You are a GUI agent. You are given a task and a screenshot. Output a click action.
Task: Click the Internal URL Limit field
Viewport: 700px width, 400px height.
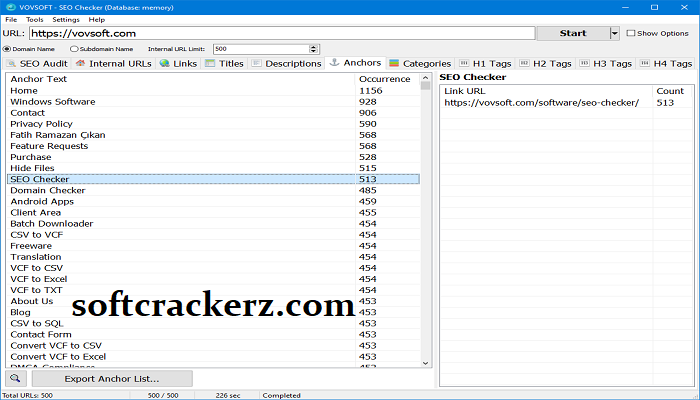pyautogui.click(x=262, y=49)
